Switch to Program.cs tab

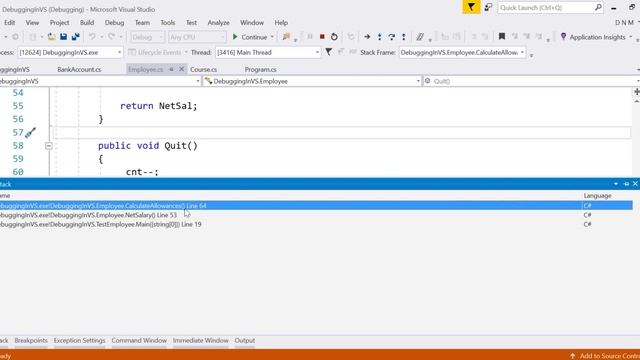click(x=260, y=69)
